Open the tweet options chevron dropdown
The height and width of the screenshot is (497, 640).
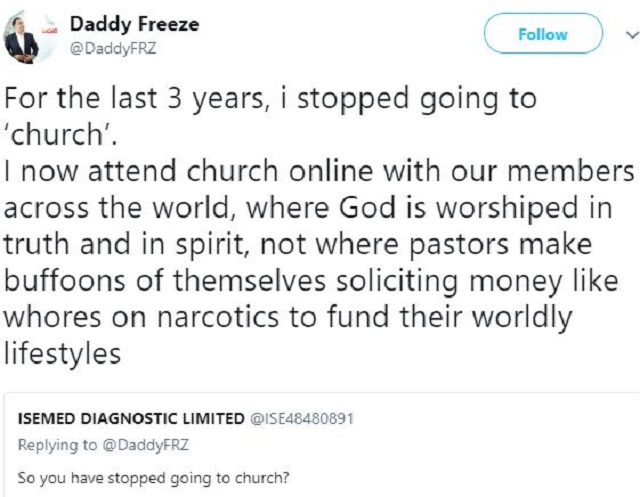(627, 34)
